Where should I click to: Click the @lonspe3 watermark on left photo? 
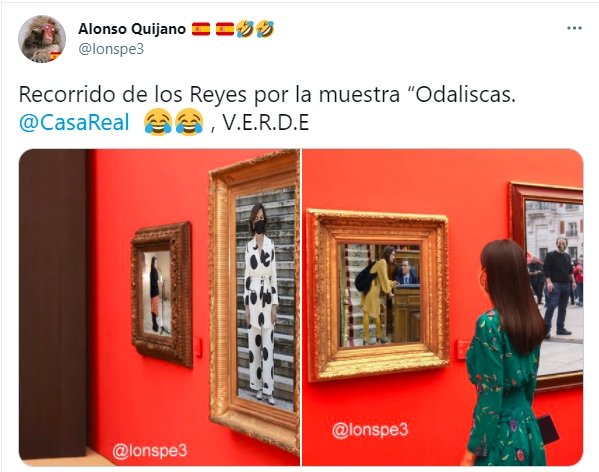pyautogui.click(x=150, y=451)
